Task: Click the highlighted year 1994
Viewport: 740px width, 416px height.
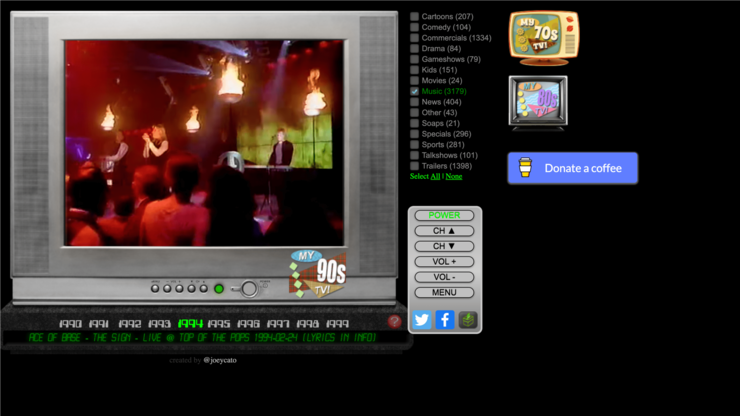Action: pyautogui.click(x=190, y=323)
